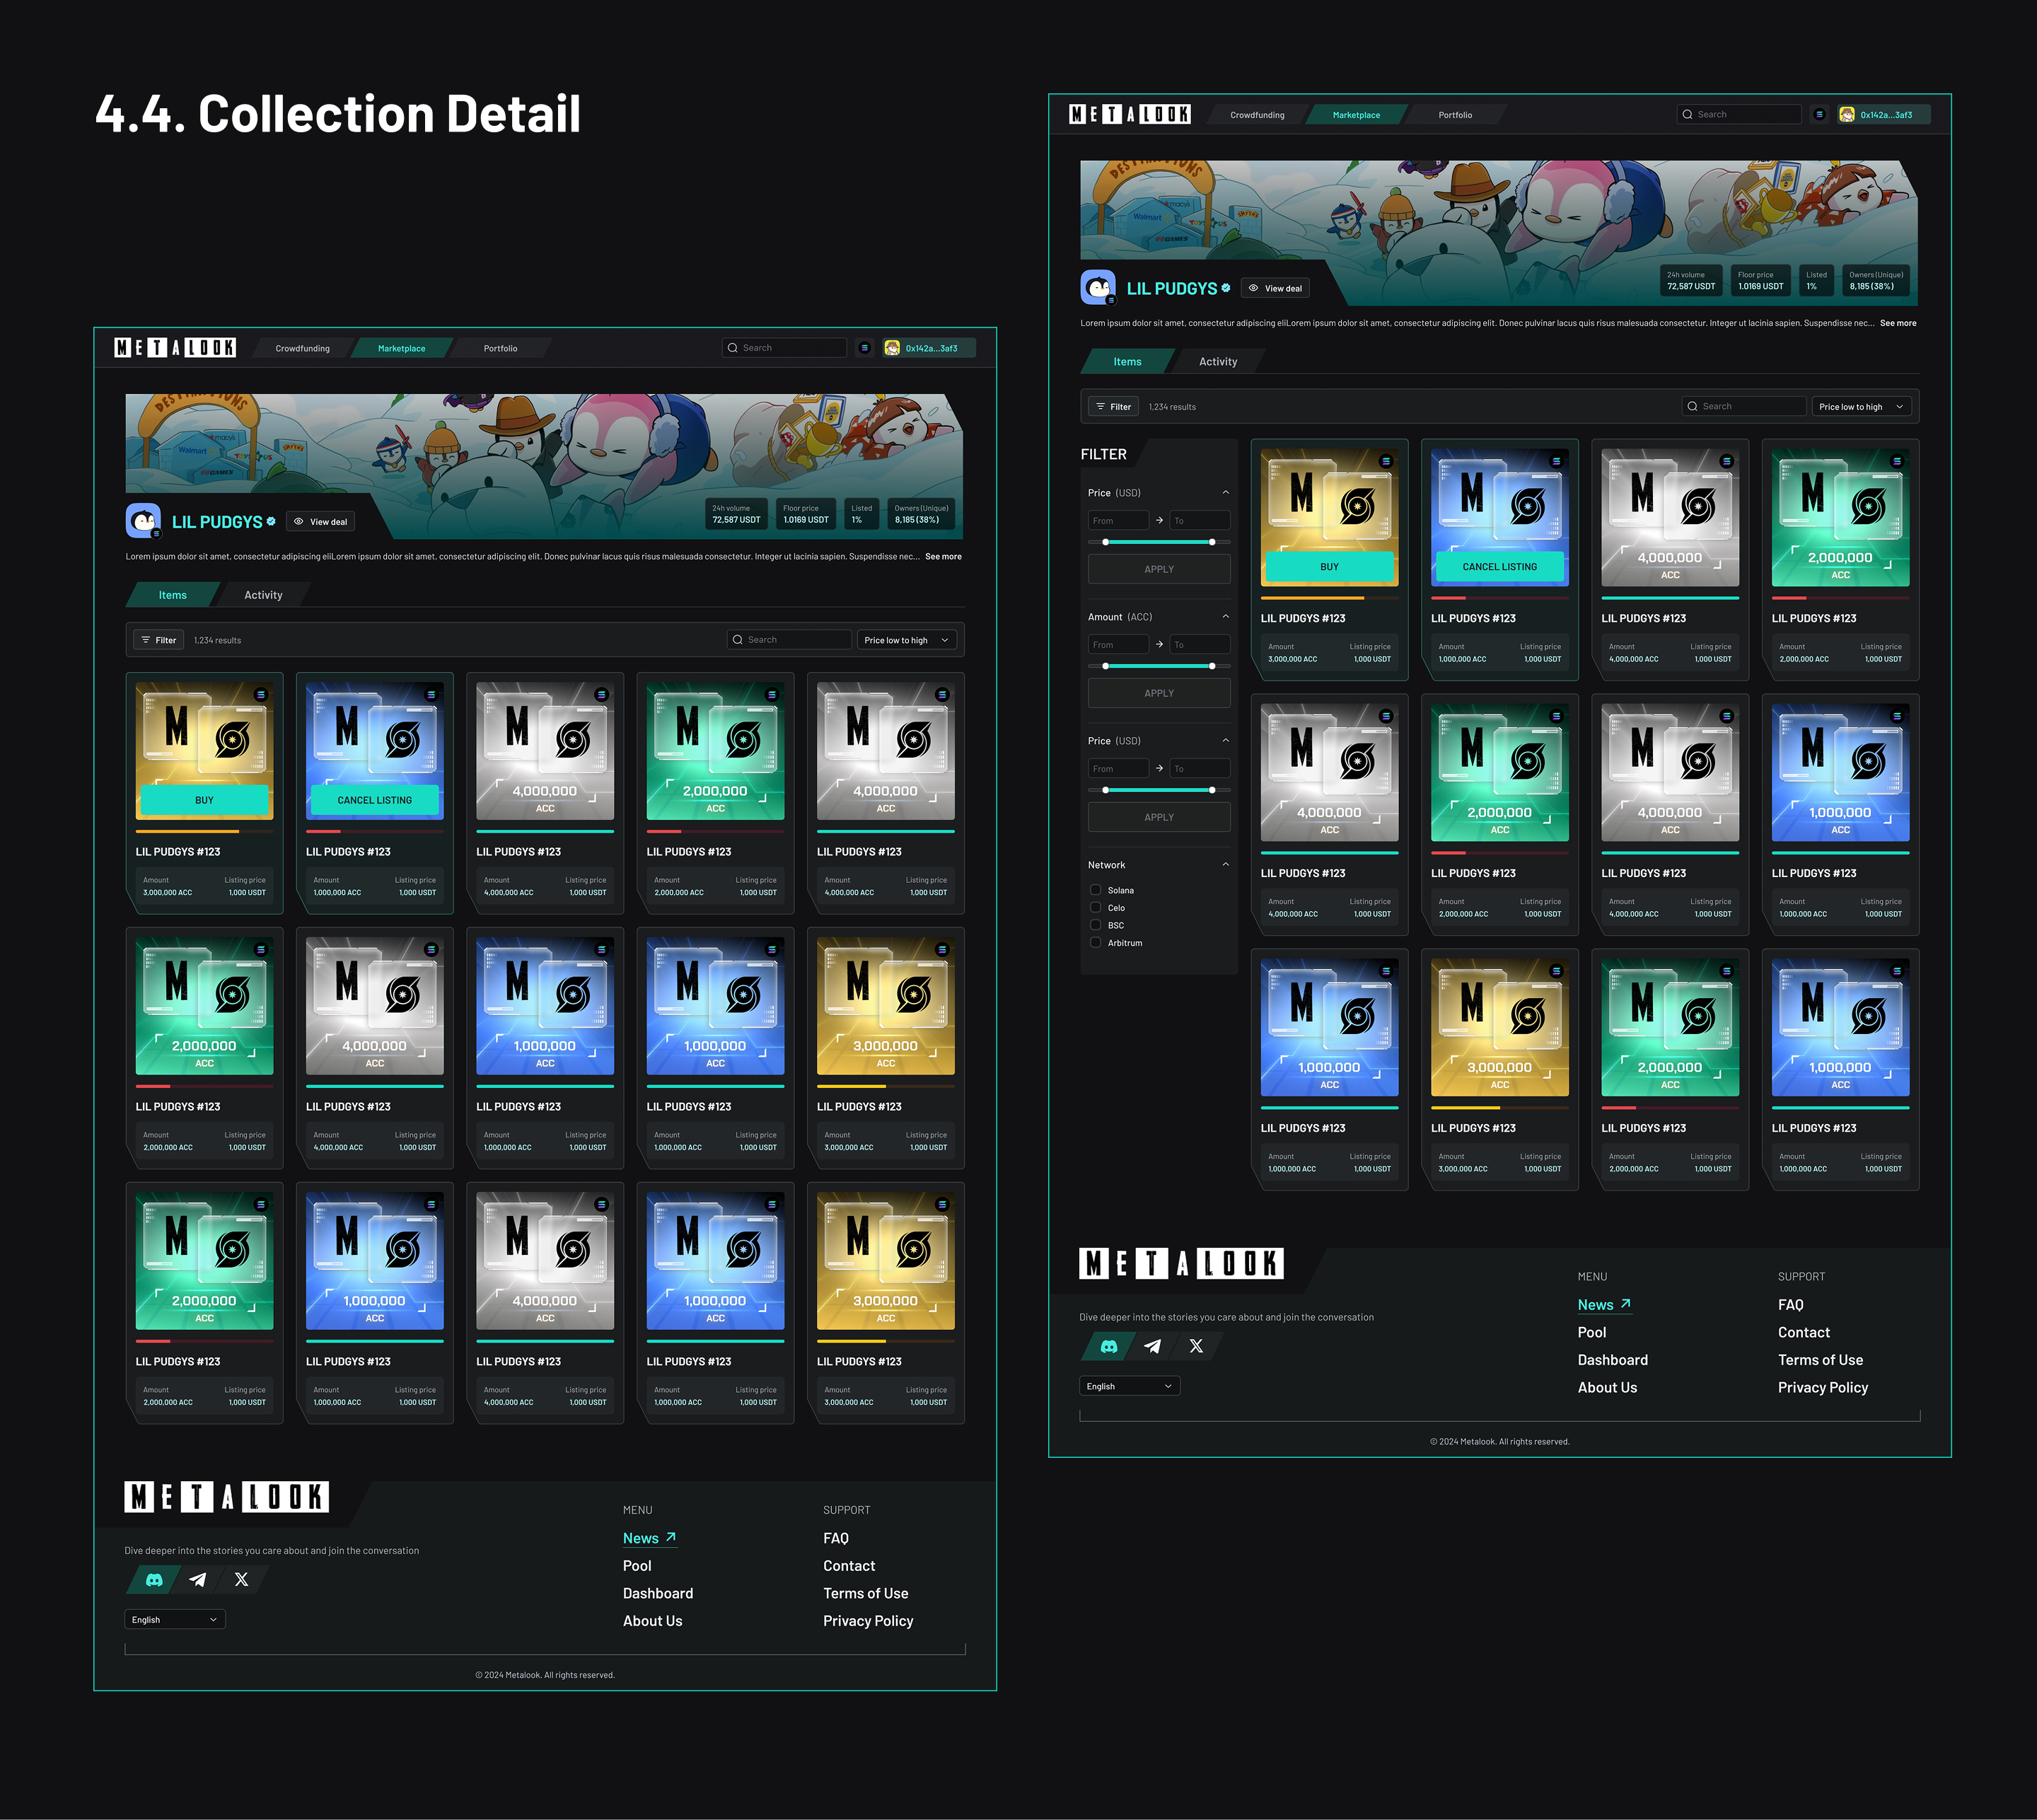The width and height of the screenshot is (2037, 1820).
Task: Collapse the Network filter section chevron
Action: (x=1225, y=865)
